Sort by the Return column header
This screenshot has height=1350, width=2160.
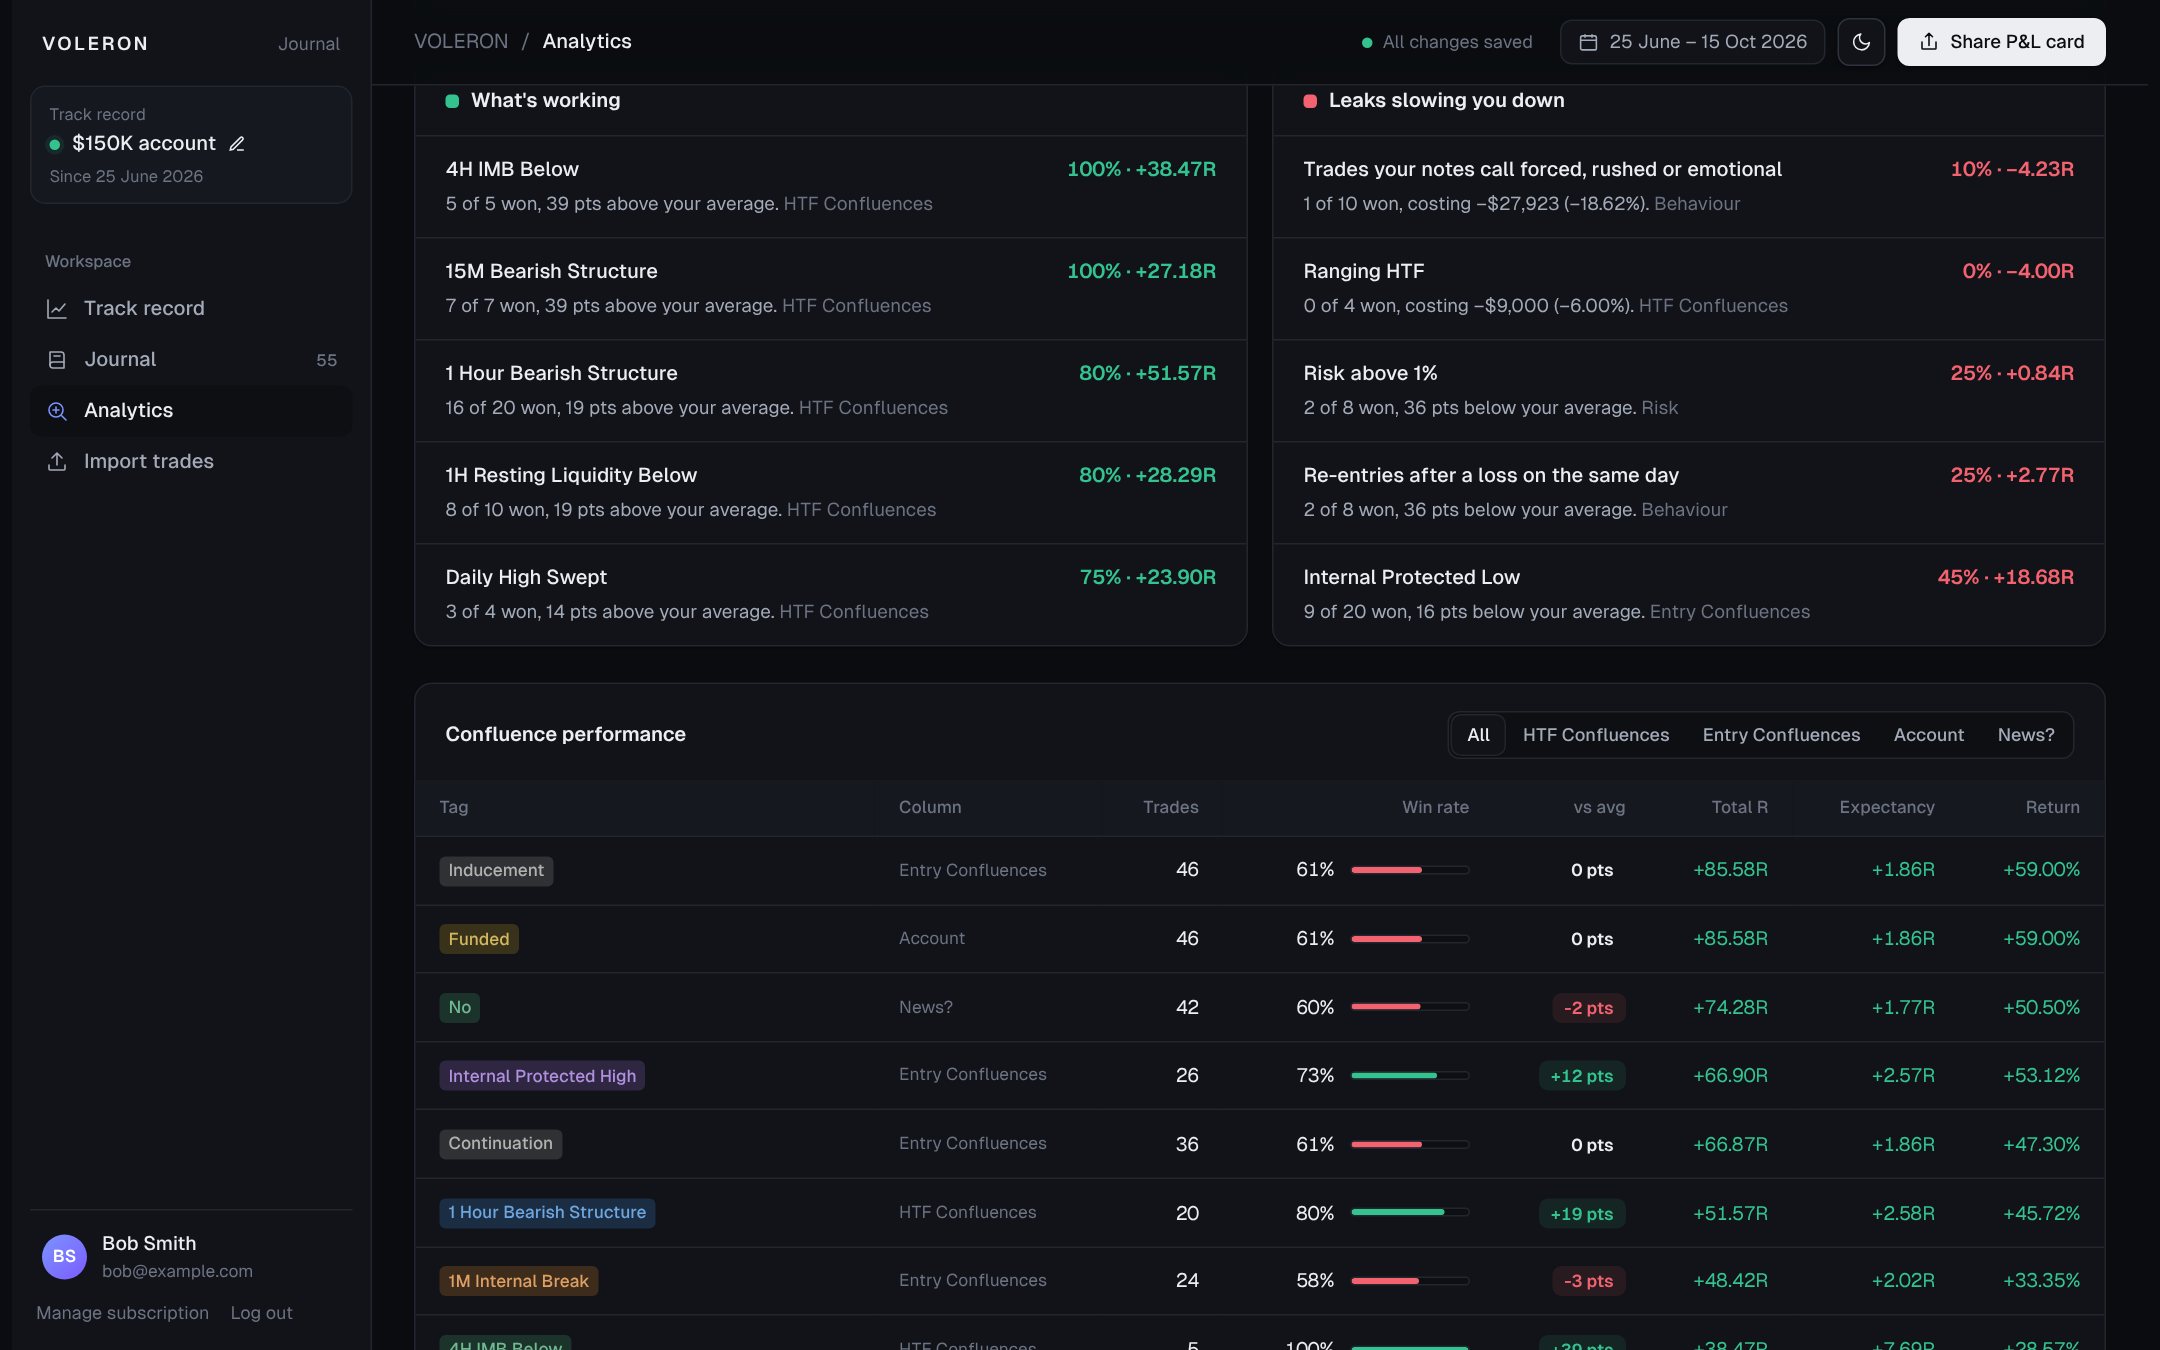point(2052,807)
